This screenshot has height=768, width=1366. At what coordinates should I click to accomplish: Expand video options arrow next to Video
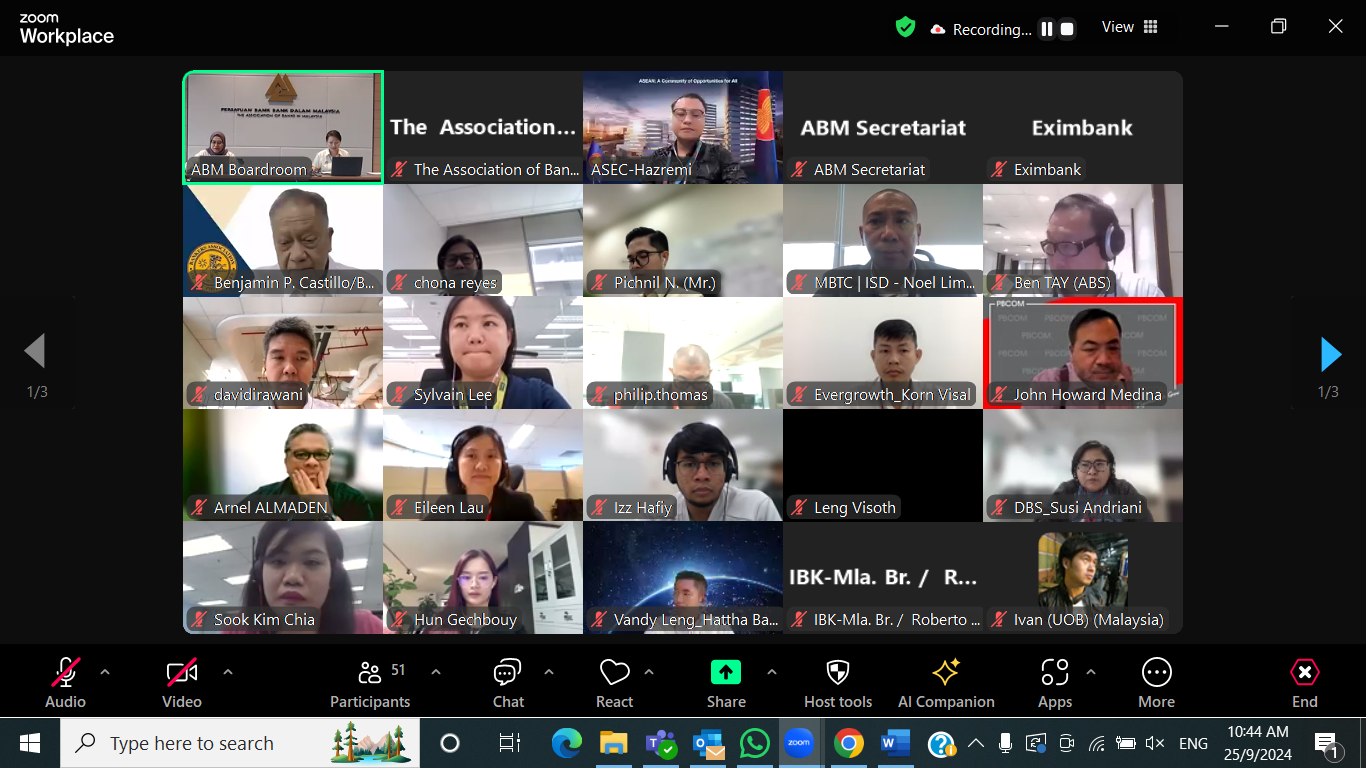coord(228,672)
